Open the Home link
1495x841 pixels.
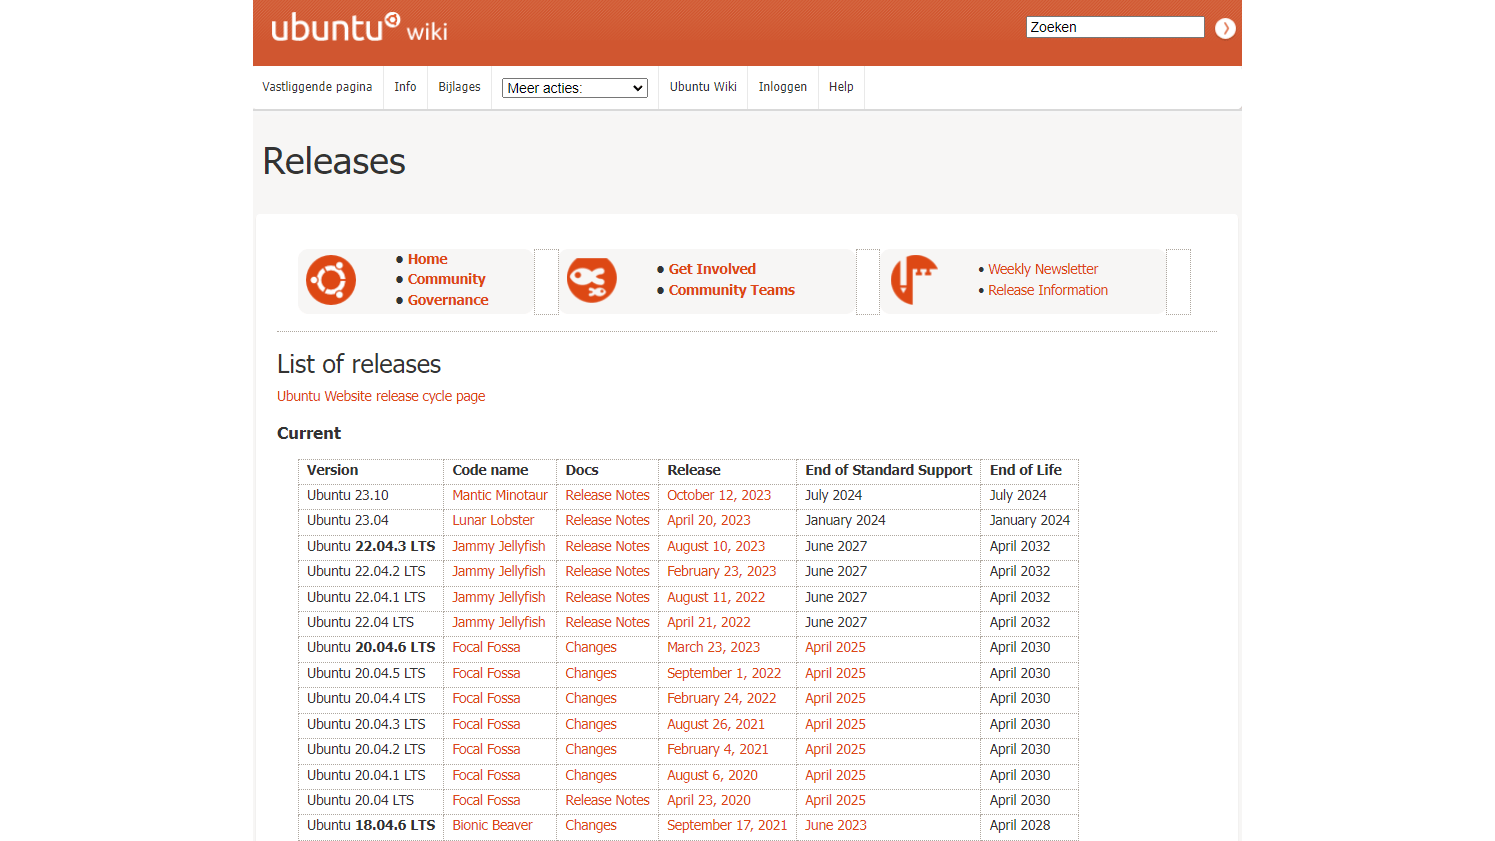point(427,259)
